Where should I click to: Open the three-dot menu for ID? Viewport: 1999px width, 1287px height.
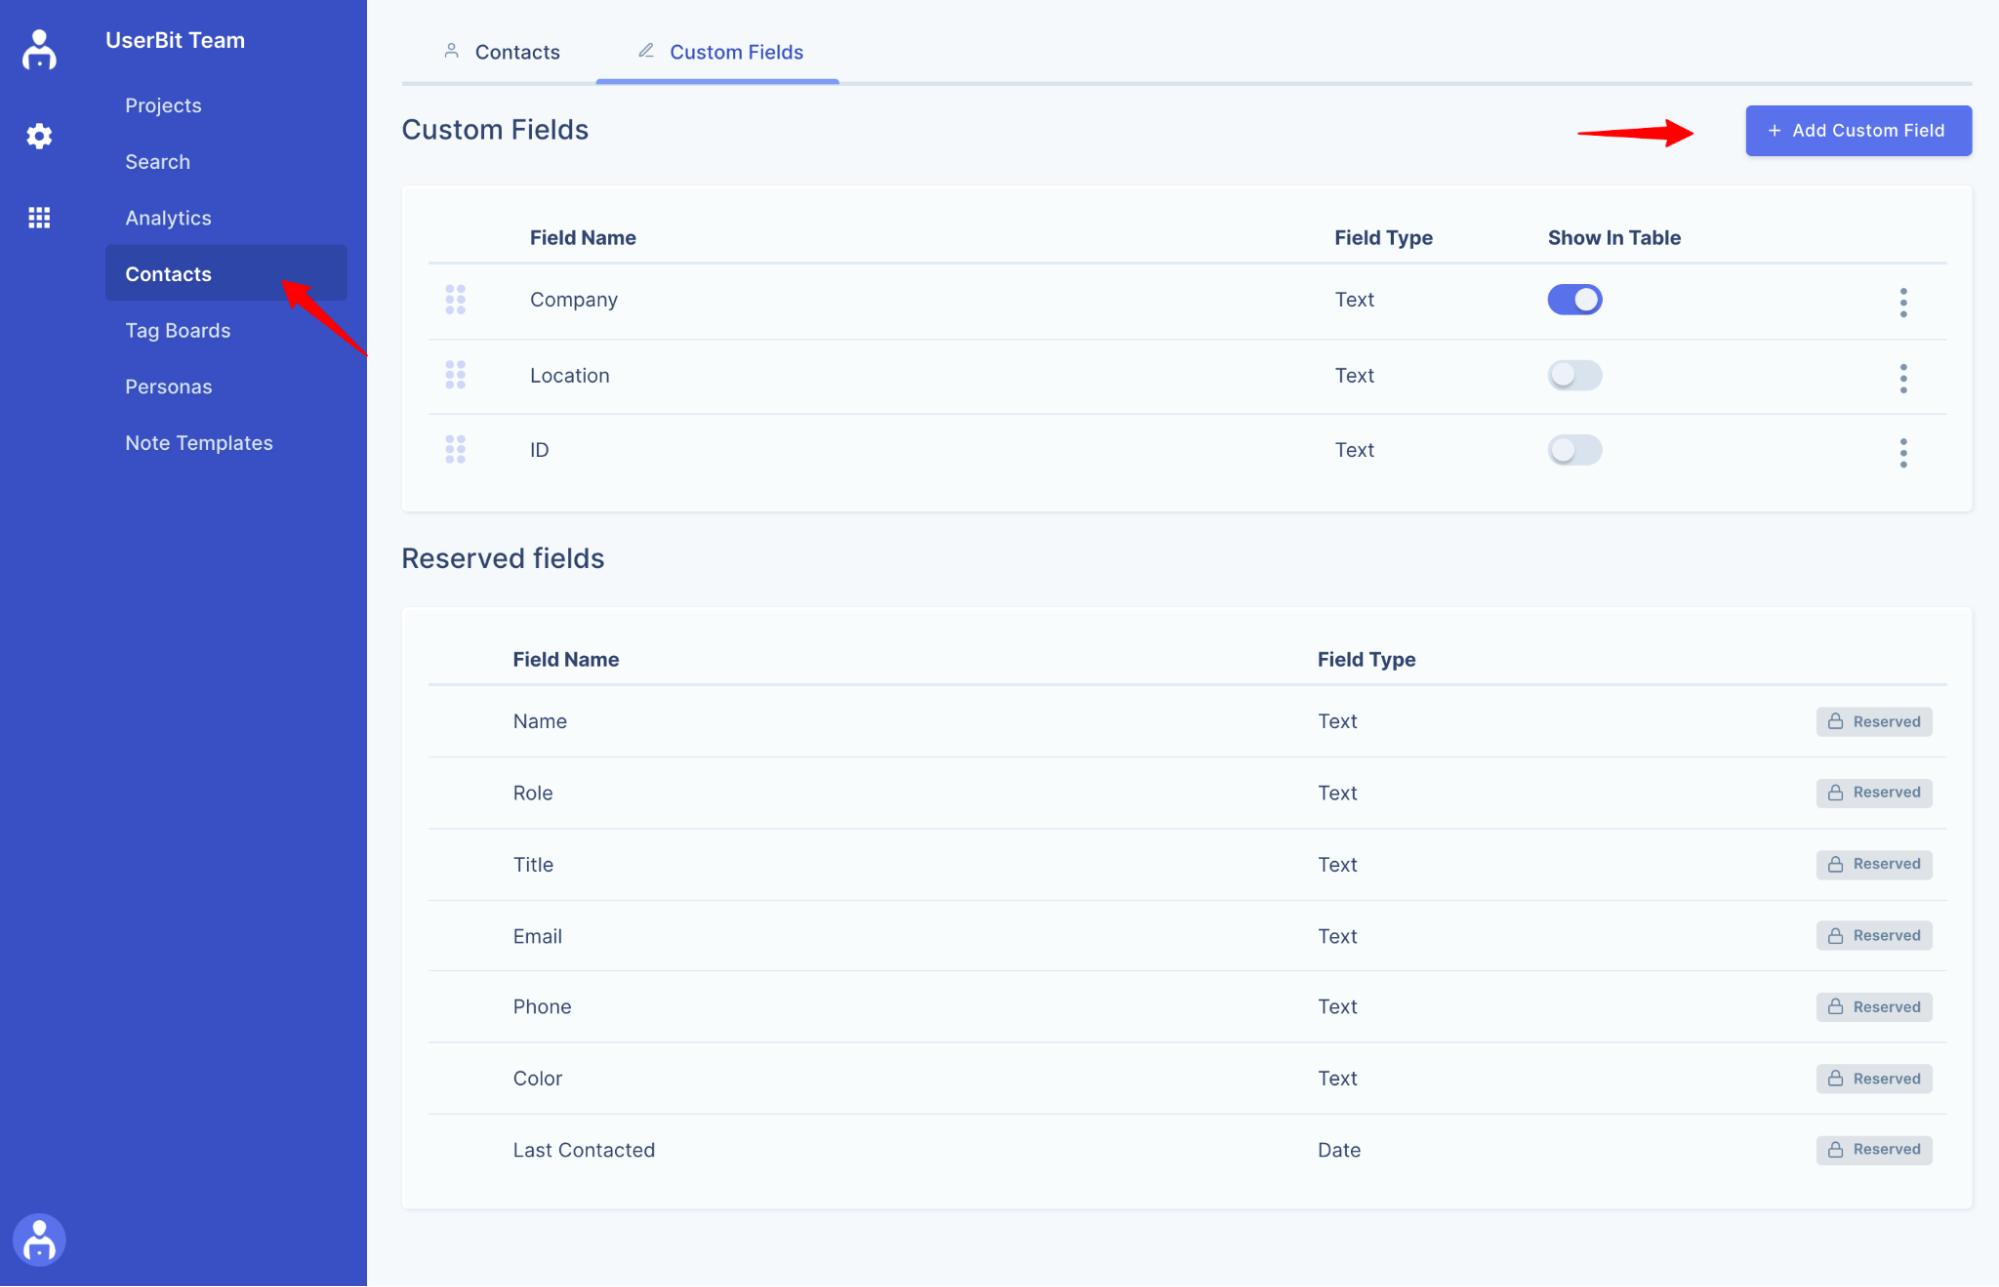[x=1903, y=453]
